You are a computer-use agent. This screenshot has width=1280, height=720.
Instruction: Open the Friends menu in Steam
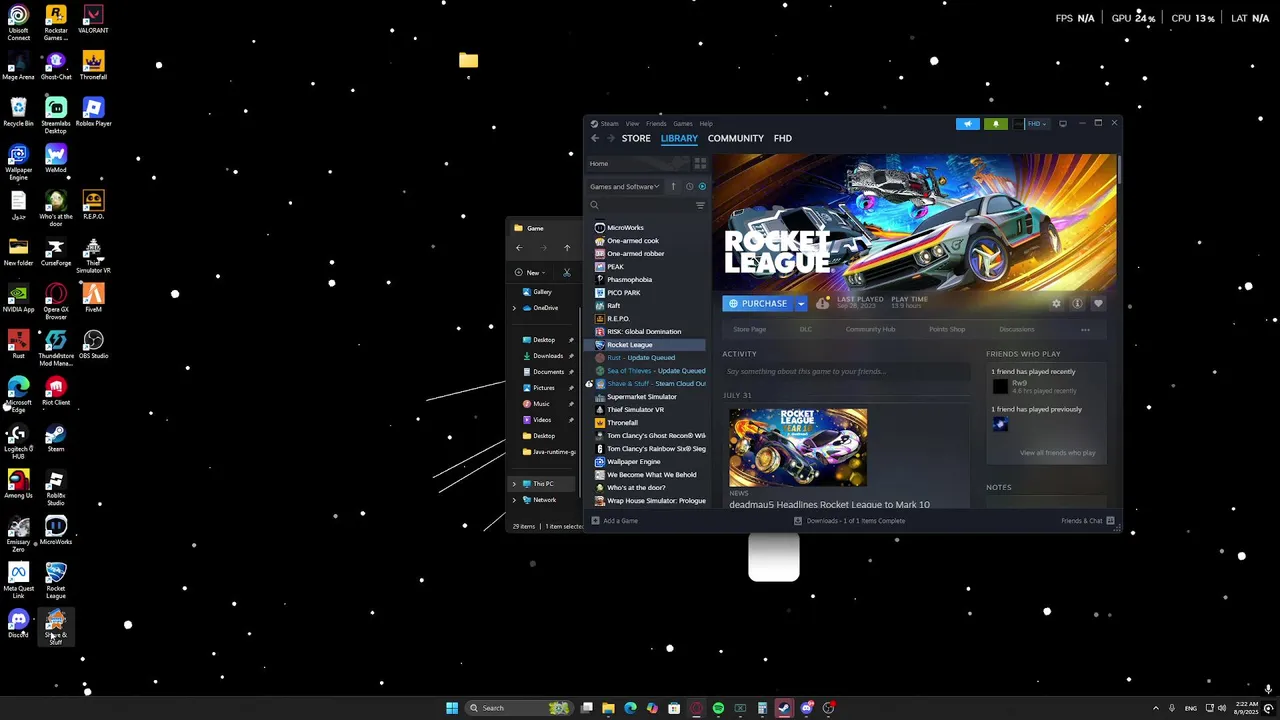[x=656, y=124]
